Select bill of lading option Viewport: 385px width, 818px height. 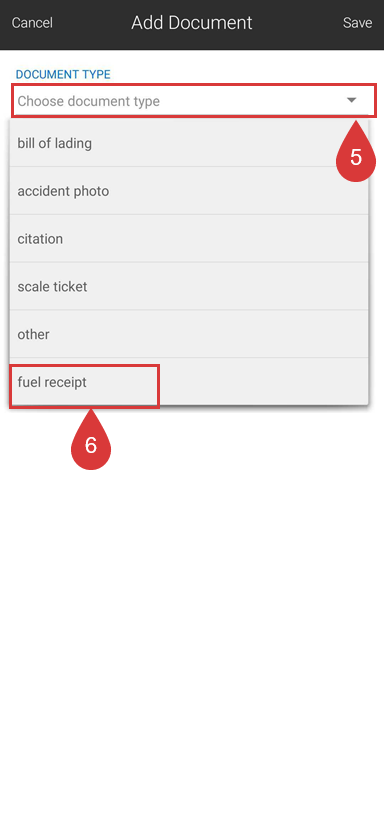(x=189, y=143)
